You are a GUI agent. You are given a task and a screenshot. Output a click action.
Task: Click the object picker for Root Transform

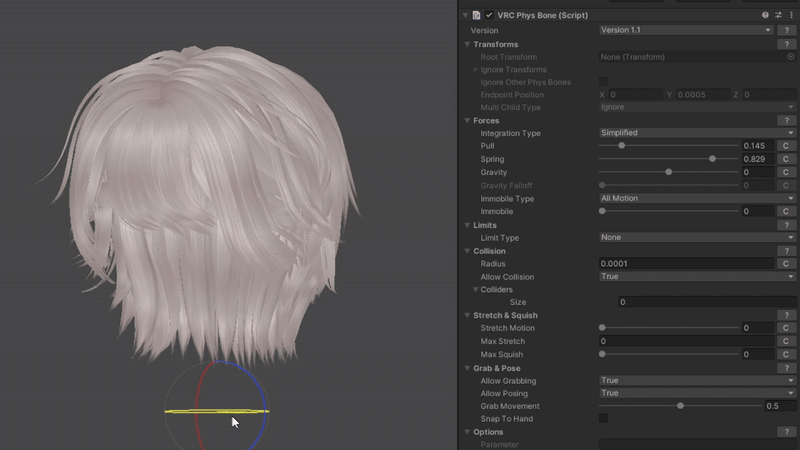(790, 57)
